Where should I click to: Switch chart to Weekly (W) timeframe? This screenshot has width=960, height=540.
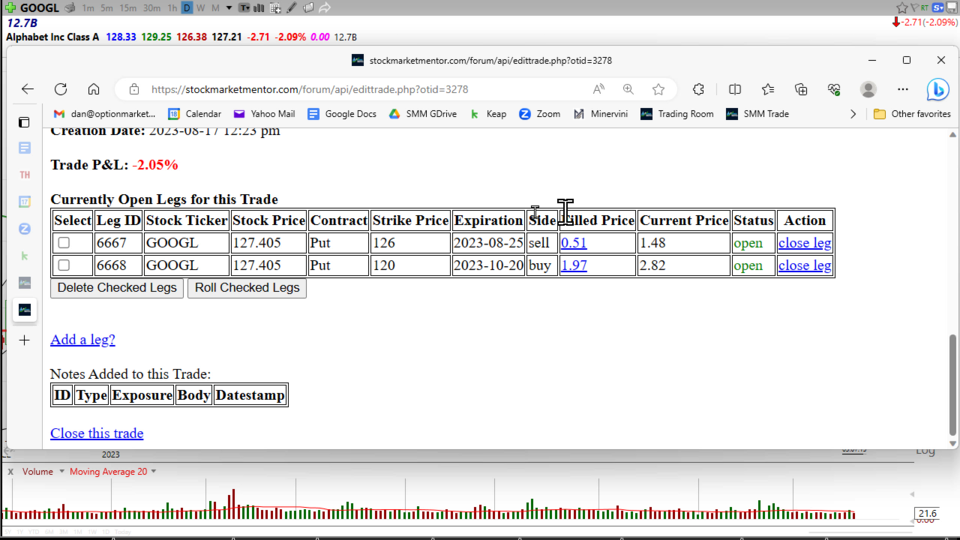click(201, 8)
